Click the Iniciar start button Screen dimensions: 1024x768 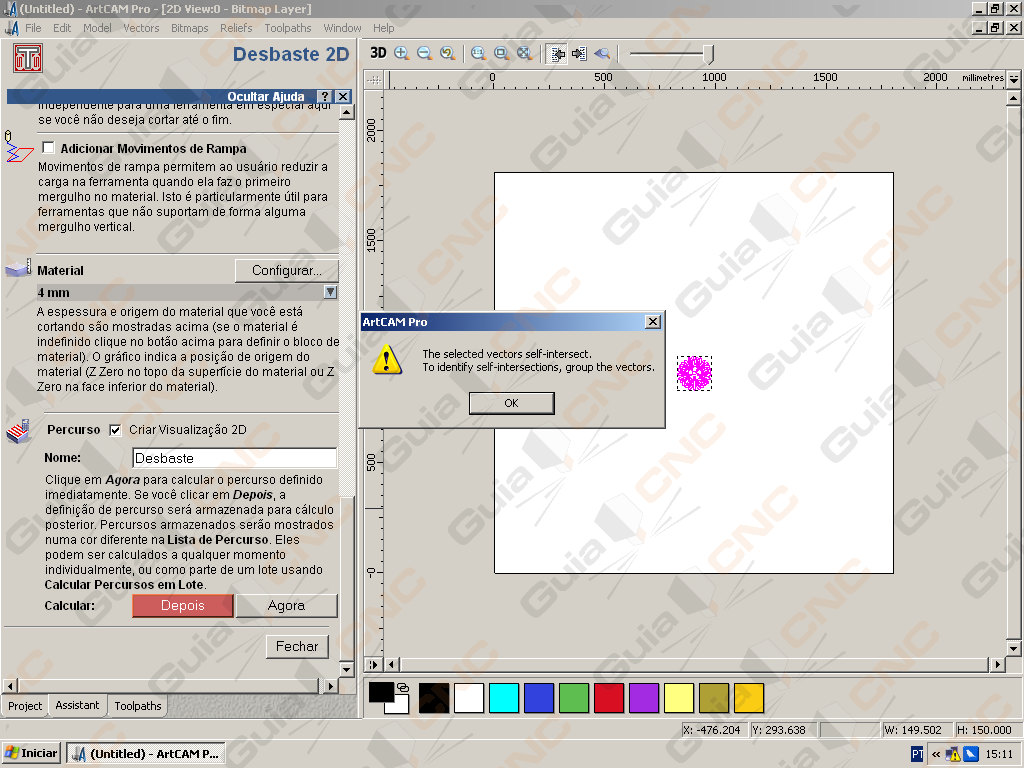tap(31, 753)
